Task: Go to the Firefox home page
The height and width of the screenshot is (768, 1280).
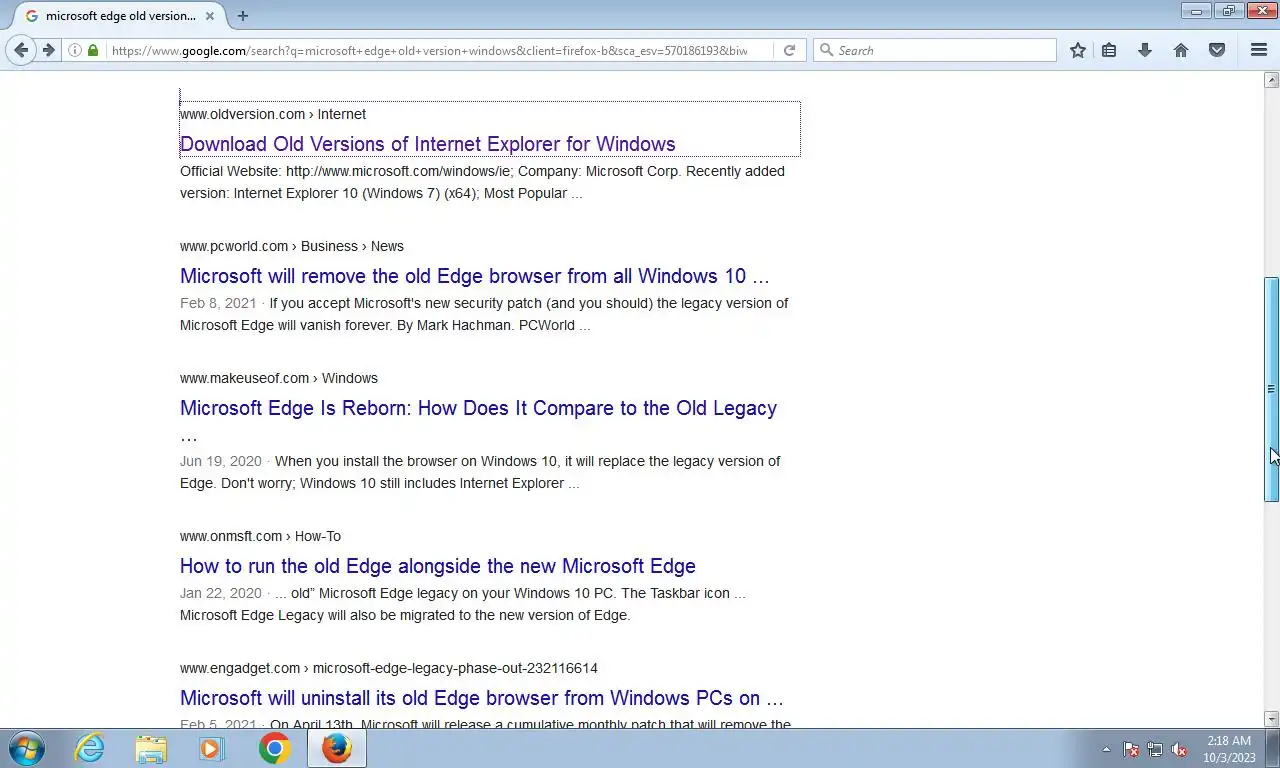Action: pos(1181,50)
